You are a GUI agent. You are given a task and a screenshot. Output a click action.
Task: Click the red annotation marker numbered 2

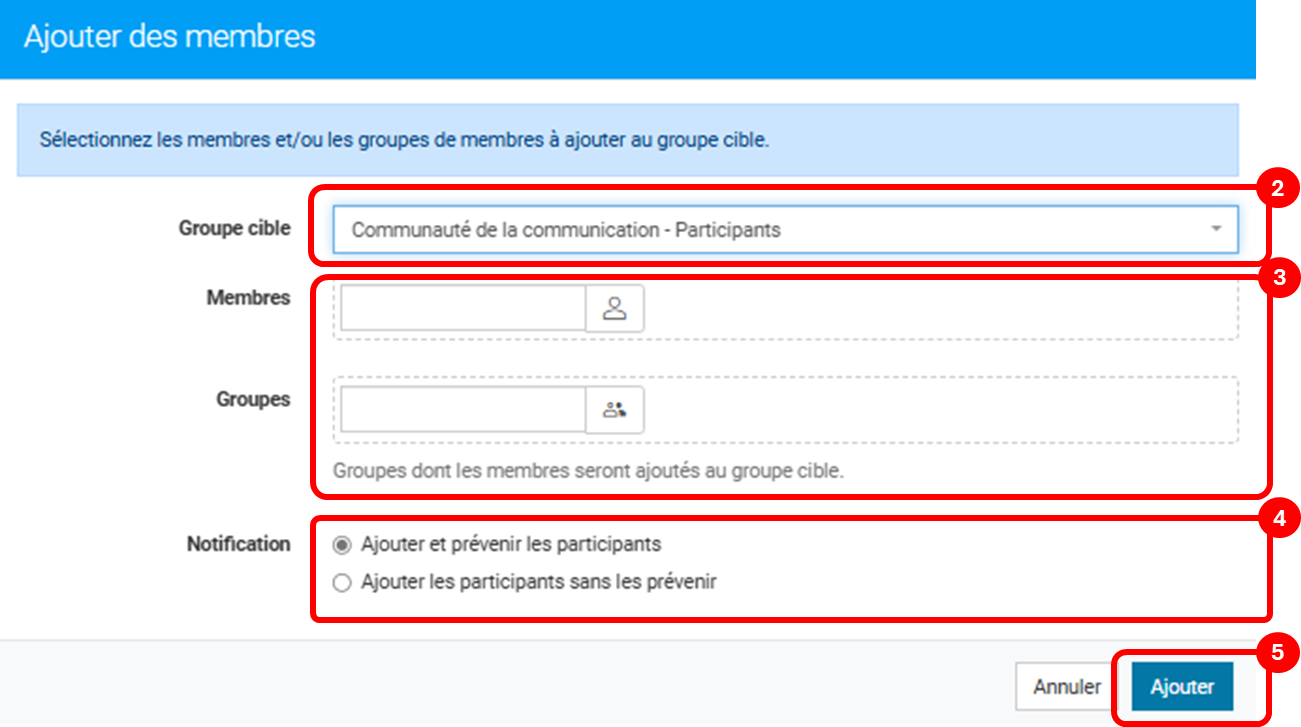1277,187
